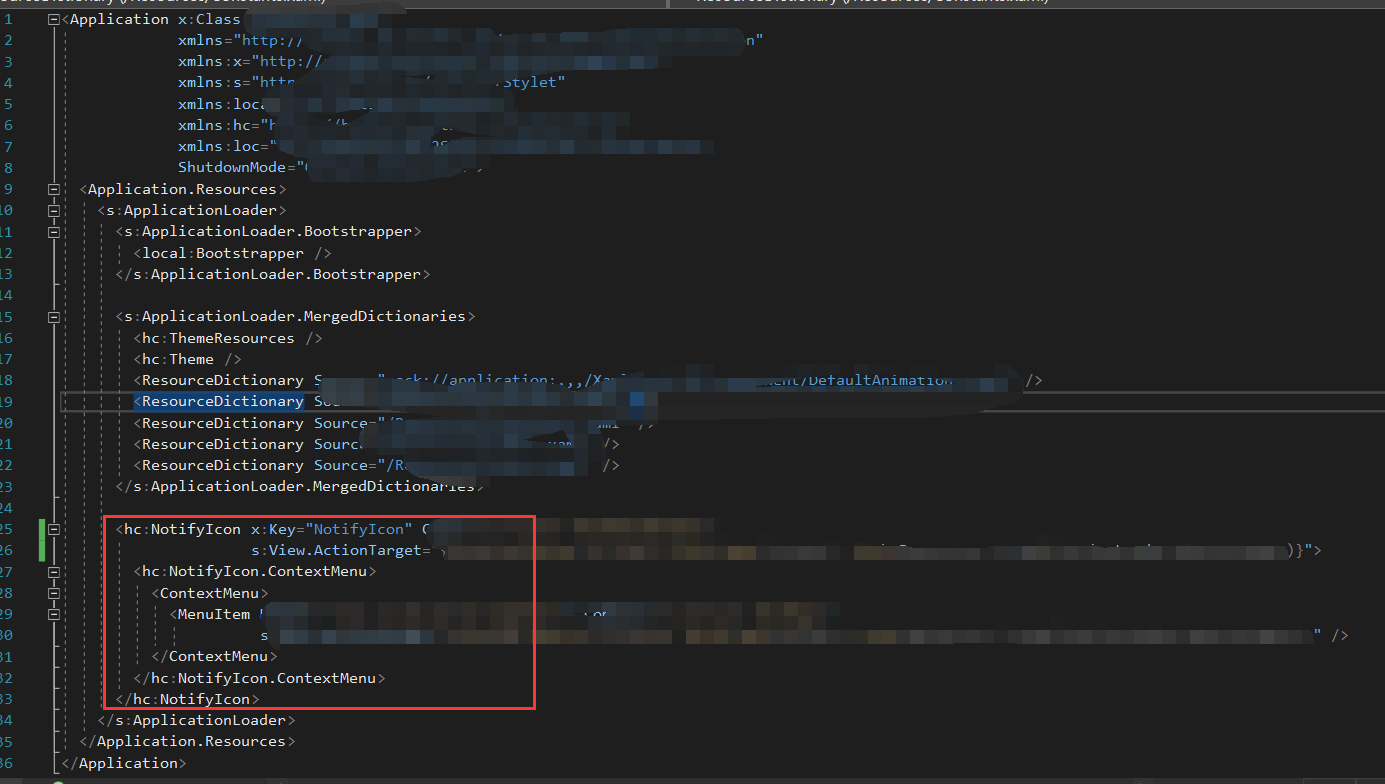Collapse the ApplicationLoader.Bootstrapper section

53,231
